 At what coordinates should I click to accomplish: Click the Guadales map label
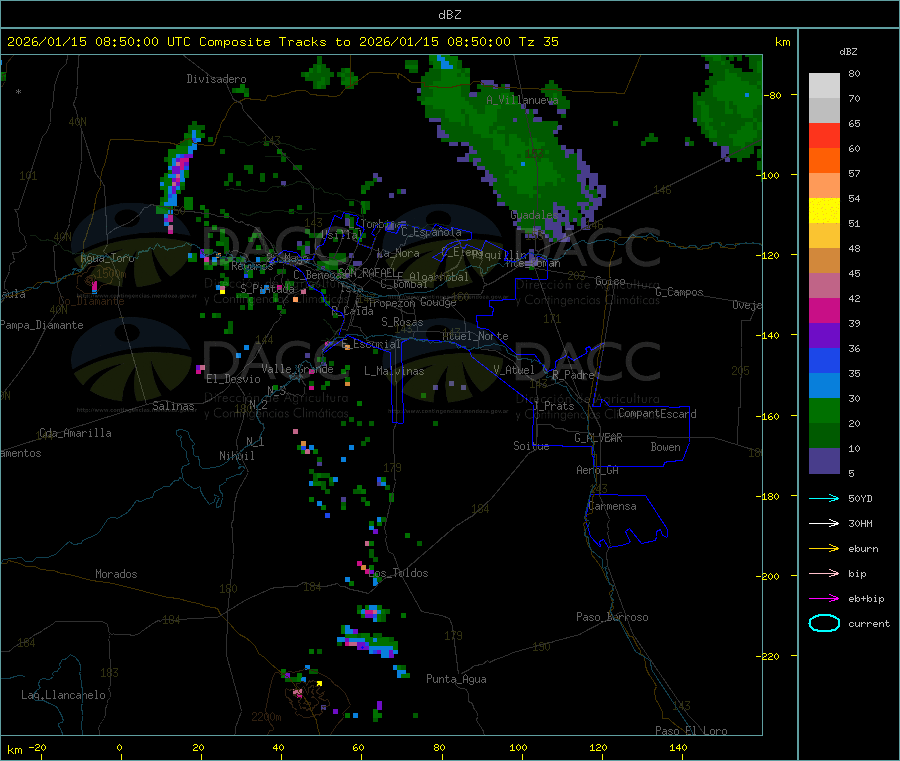[533, 215]
